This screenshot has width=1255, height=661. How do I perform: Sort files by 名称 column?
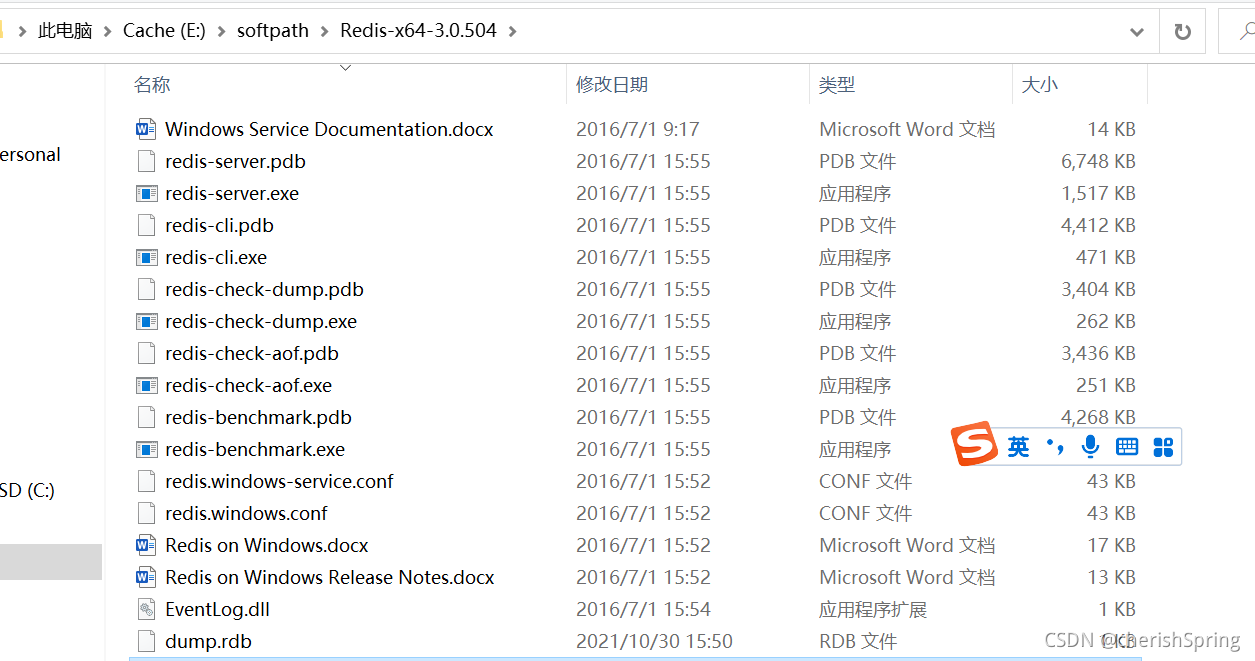[152, 85]
